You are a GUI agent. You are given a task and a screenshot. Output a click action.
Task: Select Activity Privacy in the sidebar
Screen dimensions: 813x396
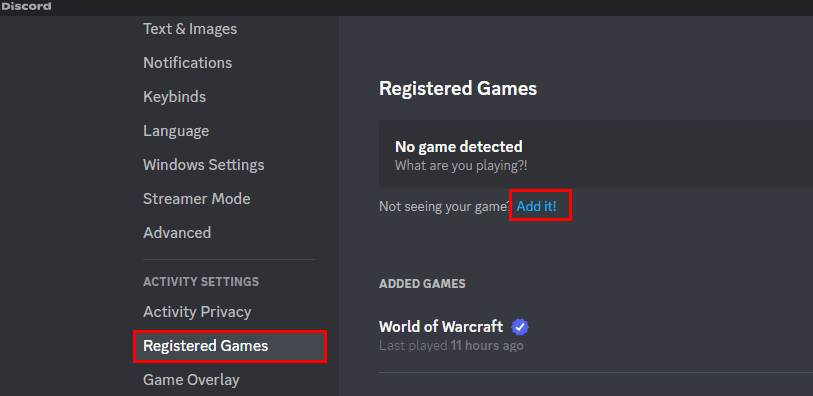(197, 312)
